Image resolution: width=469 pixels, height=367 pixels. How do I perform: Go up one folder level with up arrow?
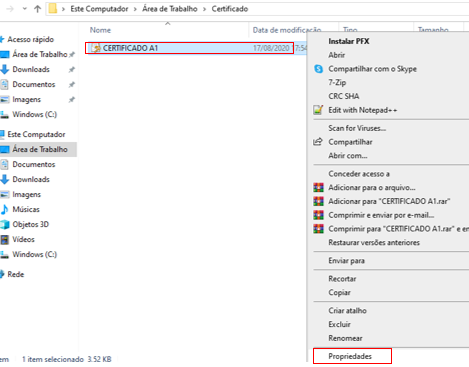click(x=37, y=9)
